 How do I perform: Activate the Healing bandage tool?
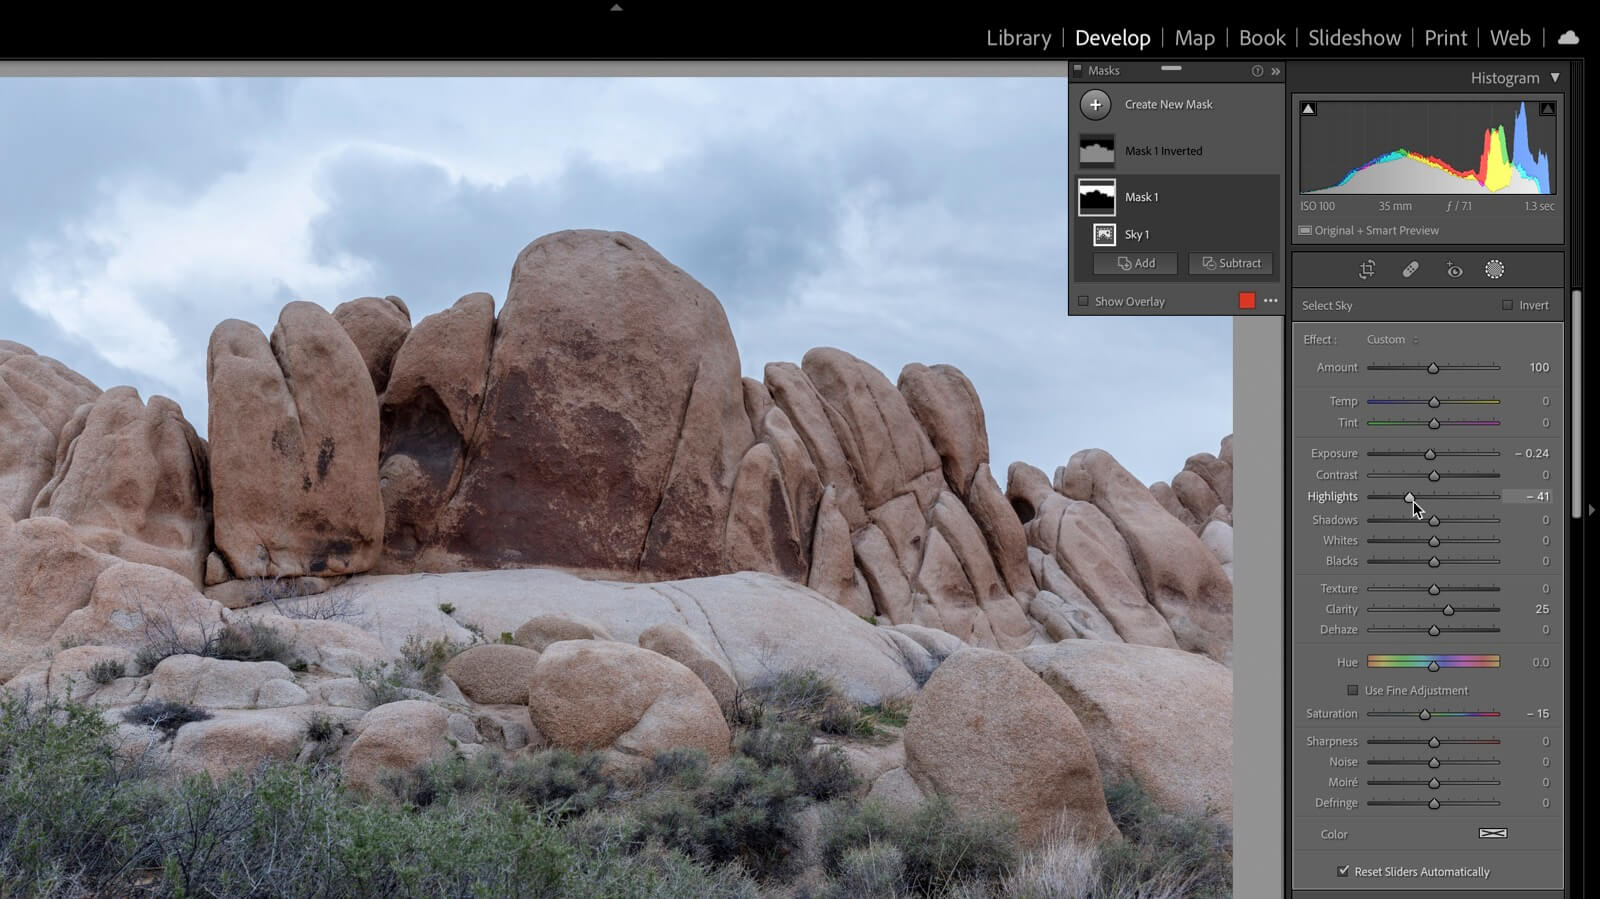(1410, 270)
